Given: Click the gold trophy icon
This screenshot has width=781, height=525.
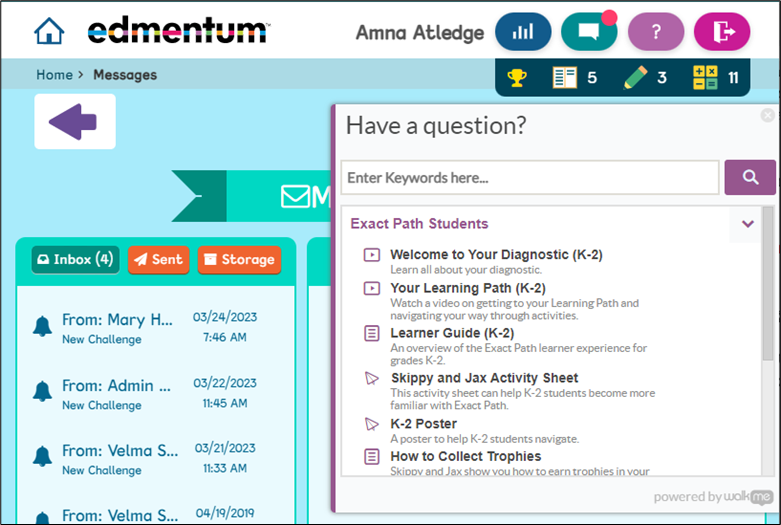Looking at the screenshot, I should (x=517, y=77).
